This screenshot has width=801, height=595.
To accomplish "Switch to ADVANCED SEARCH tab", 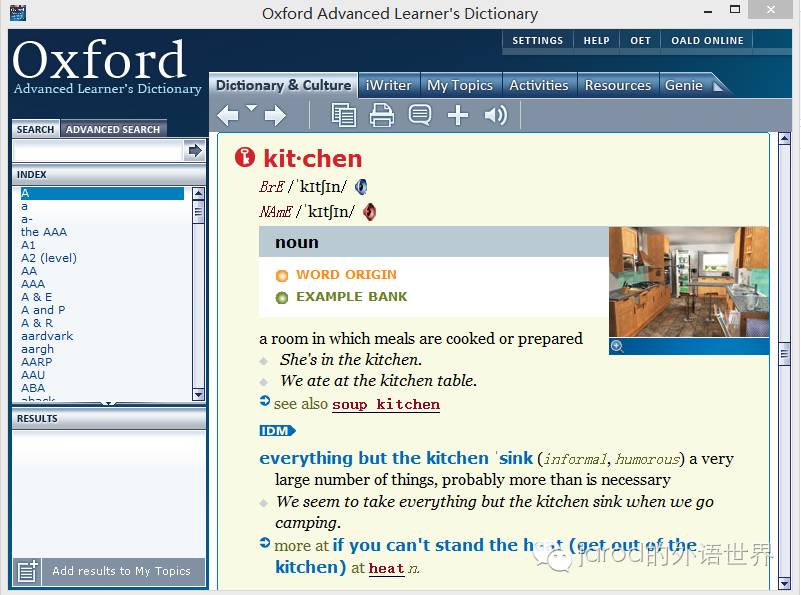I will 113,129.
